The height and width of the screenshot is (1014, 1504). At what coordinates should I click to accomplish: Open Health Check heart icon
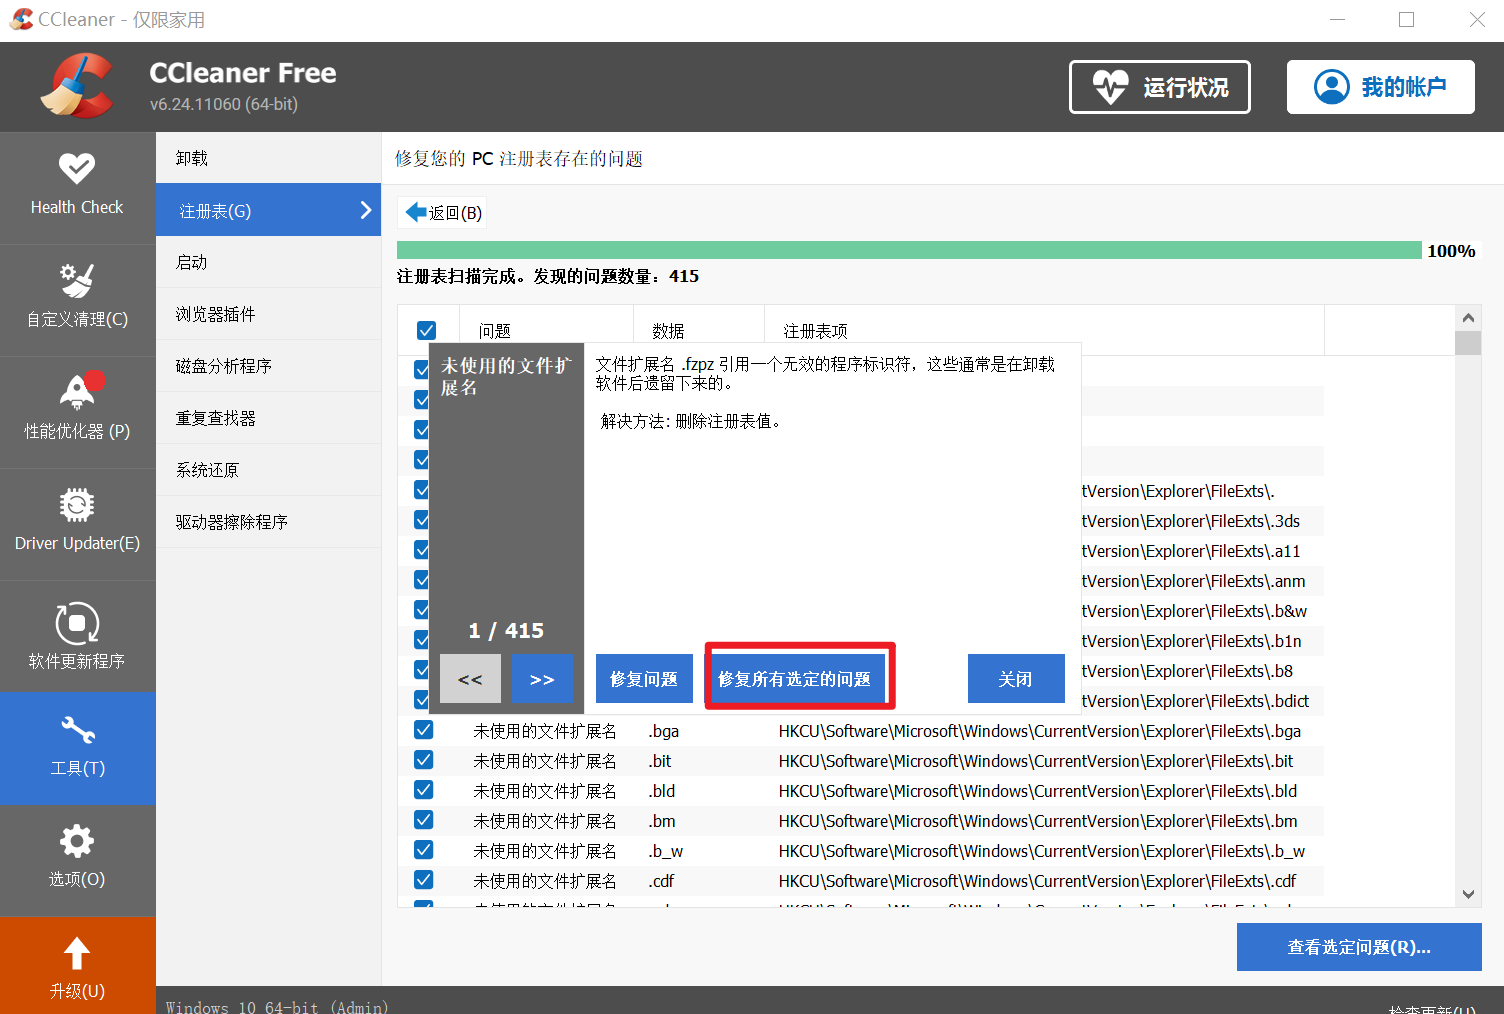[77, 168]
